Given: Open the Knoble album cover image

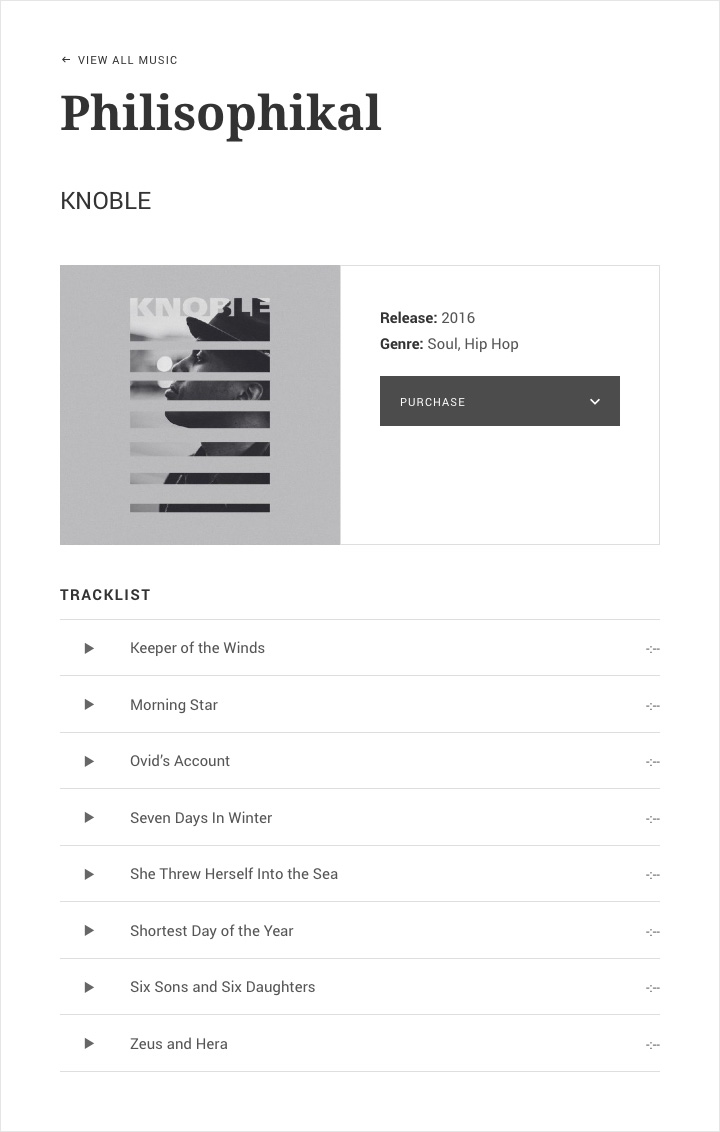Looking at the screenshot, I should [x=200, y=405].
